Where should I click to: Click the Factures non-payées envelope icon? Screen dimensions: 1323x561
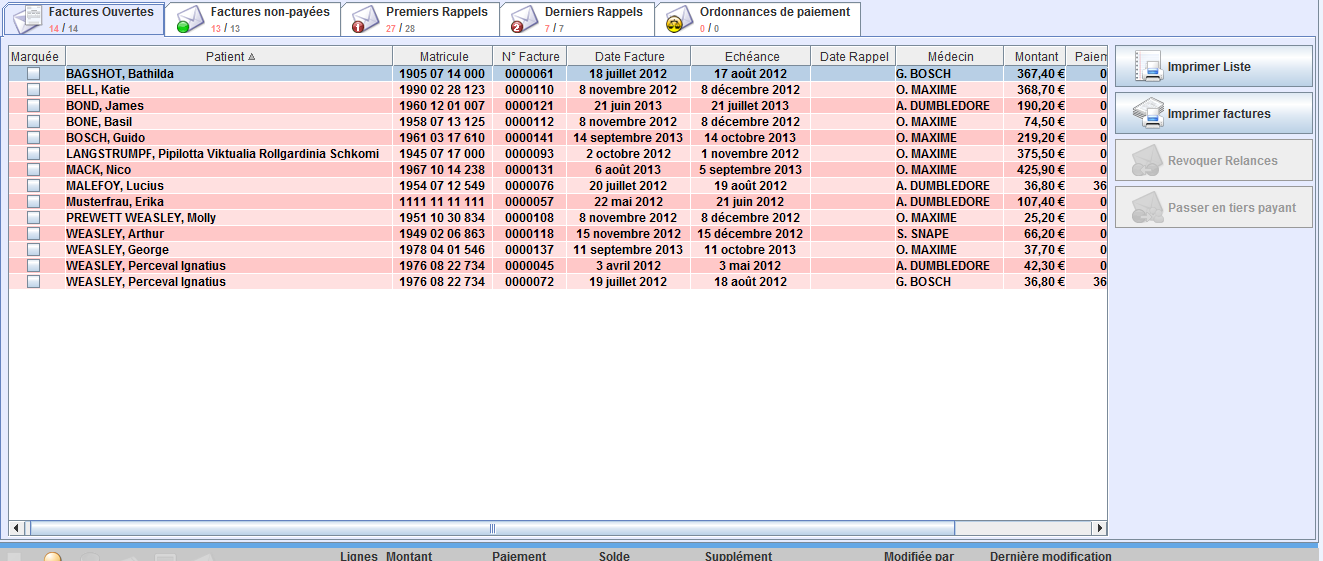pos(189,19)
